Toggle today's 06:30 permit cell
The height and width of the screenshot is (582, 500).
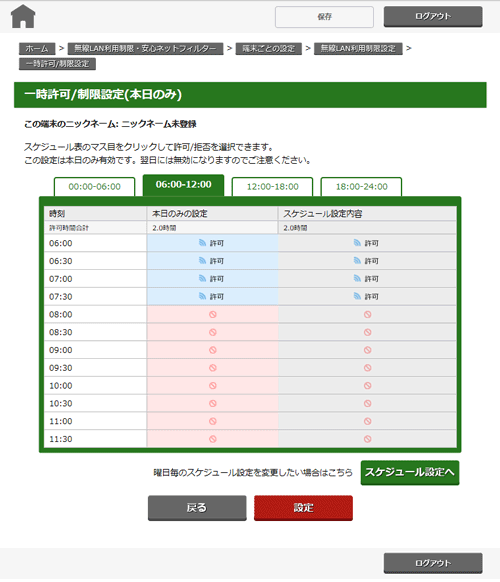point(212,261)
